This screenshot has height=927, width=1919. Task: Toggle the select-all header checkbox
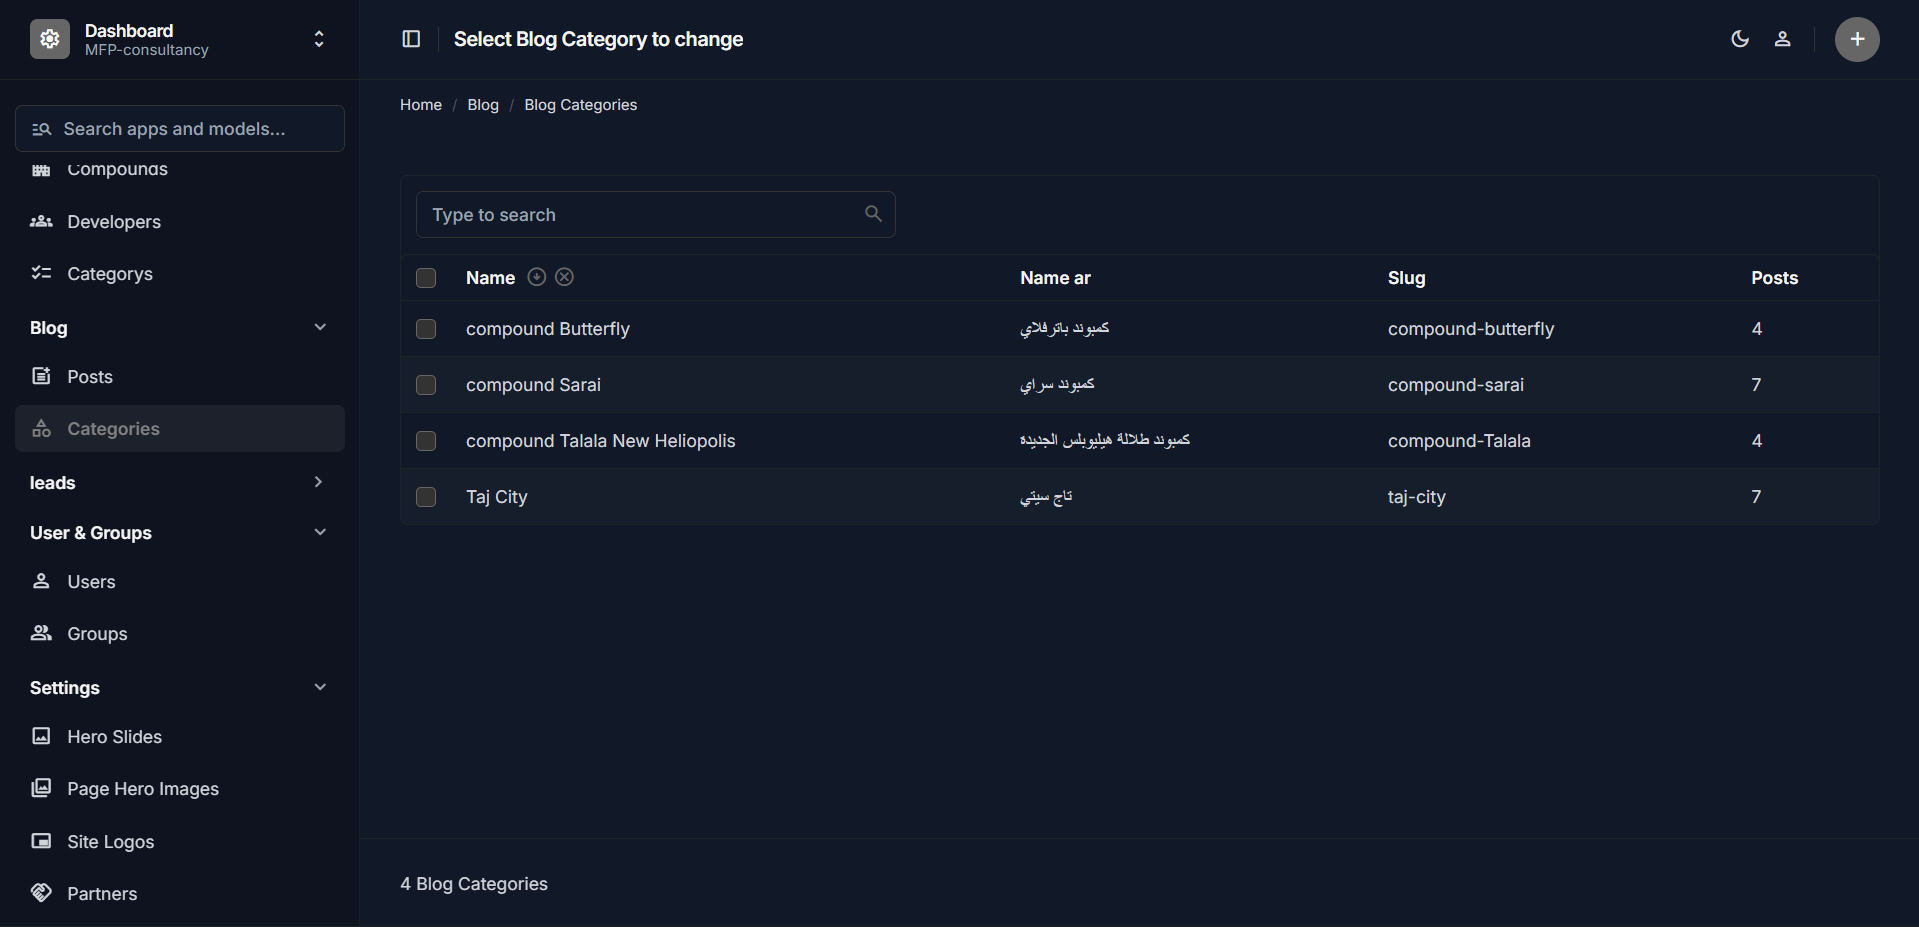point(426,278)
